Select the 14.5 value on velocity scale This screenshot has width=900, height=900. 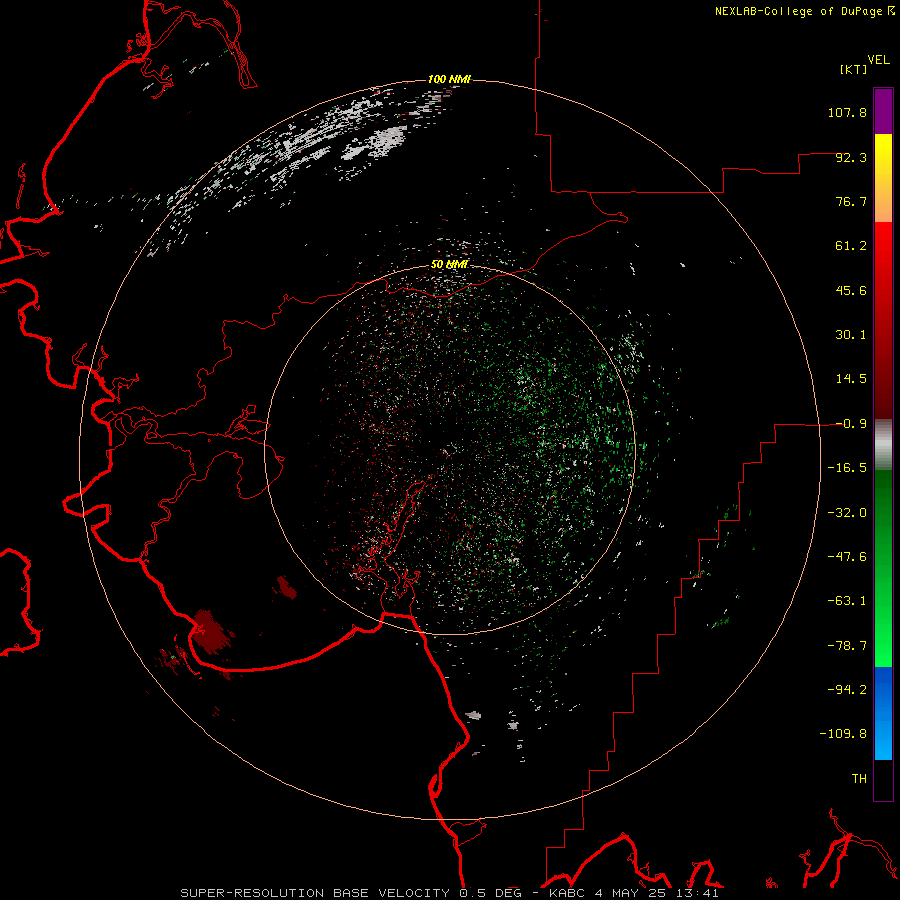(851, 379)
